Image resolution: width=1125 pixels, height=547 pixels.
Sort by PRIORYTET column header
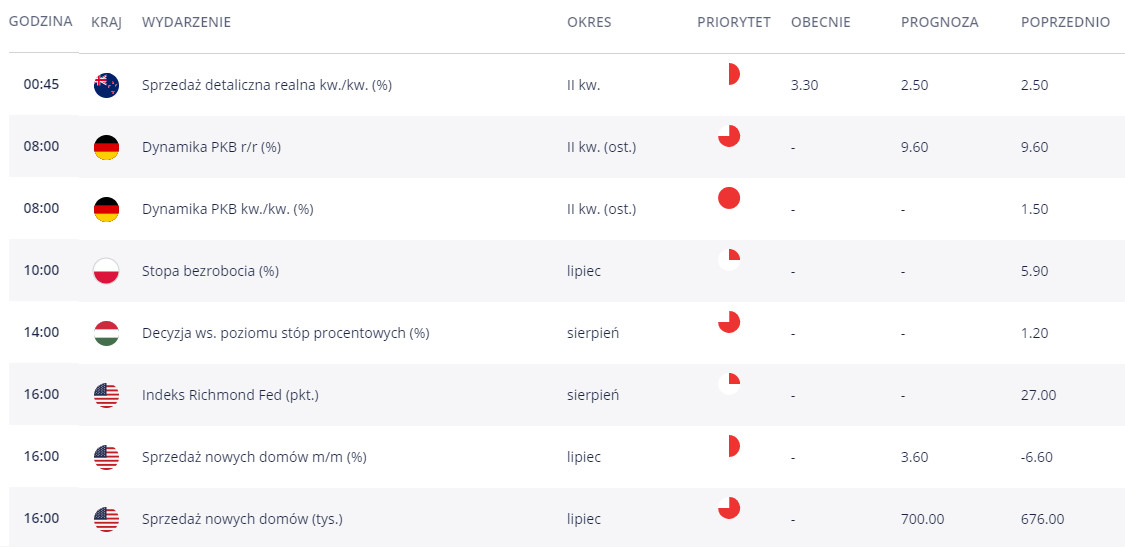tap(733, 22)
